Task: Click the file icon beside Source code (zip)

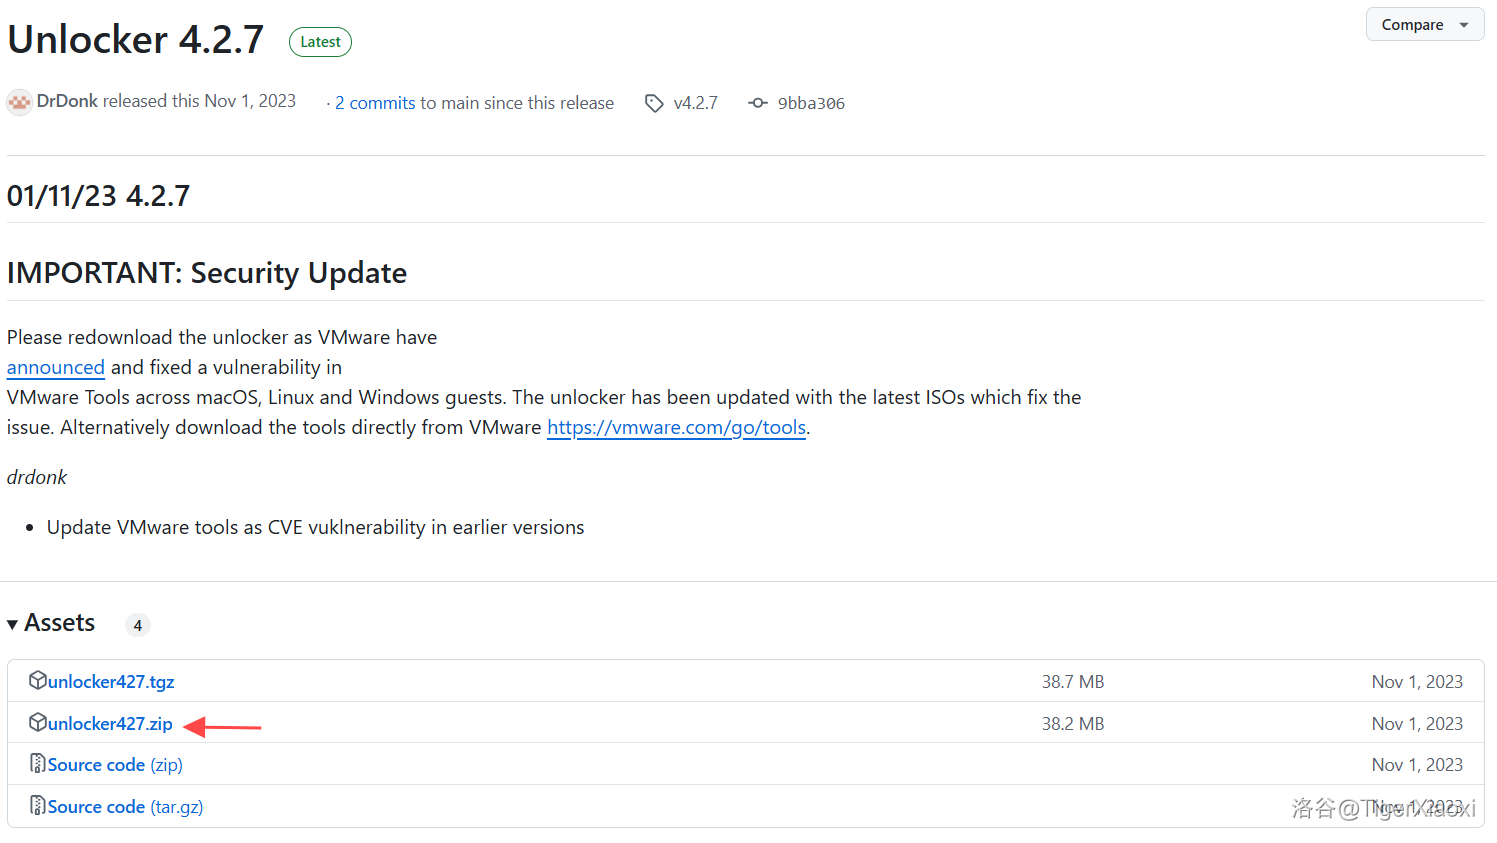Action: pyautogui.click(x=38, y=764)
